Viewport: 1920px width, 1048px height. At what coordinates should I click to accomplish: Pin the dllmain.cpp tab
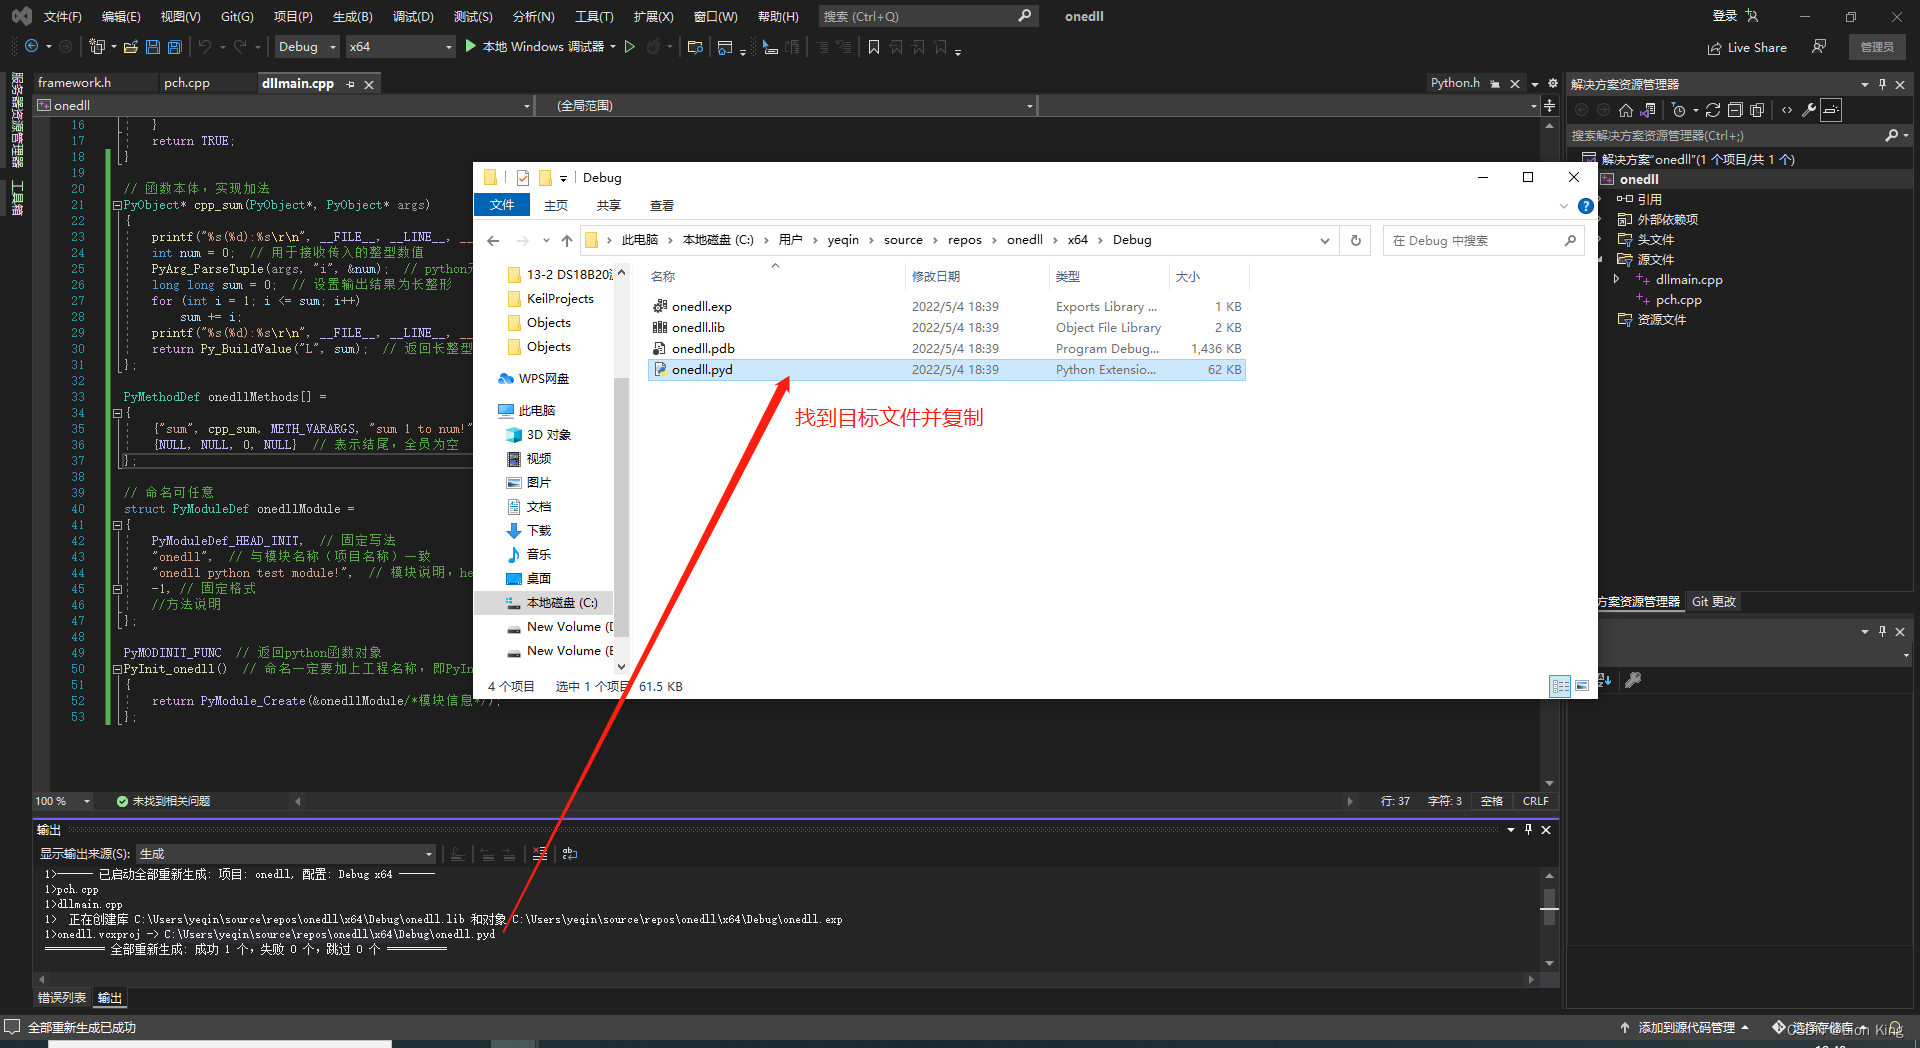[350, 84]
